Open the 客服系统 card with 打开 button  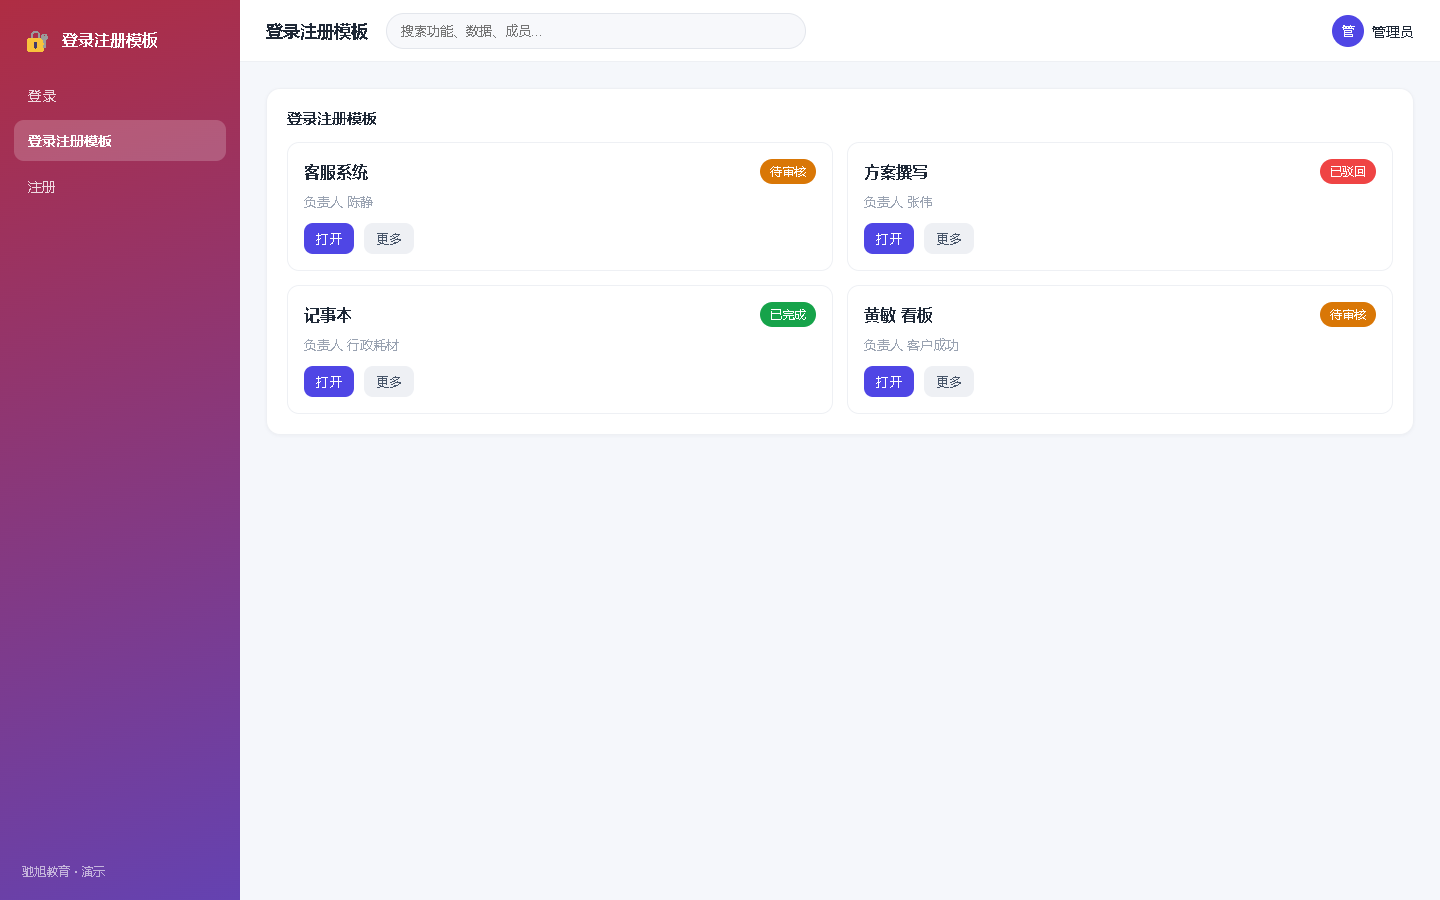pos(329,239)
